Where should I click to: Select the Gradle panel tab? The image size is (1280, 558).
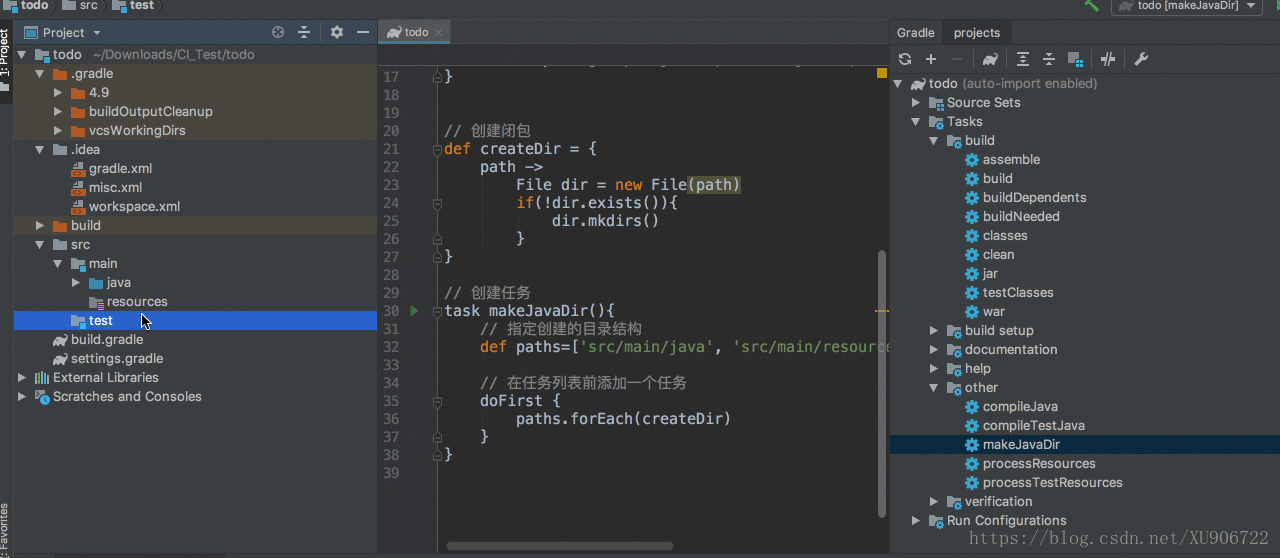916,32
